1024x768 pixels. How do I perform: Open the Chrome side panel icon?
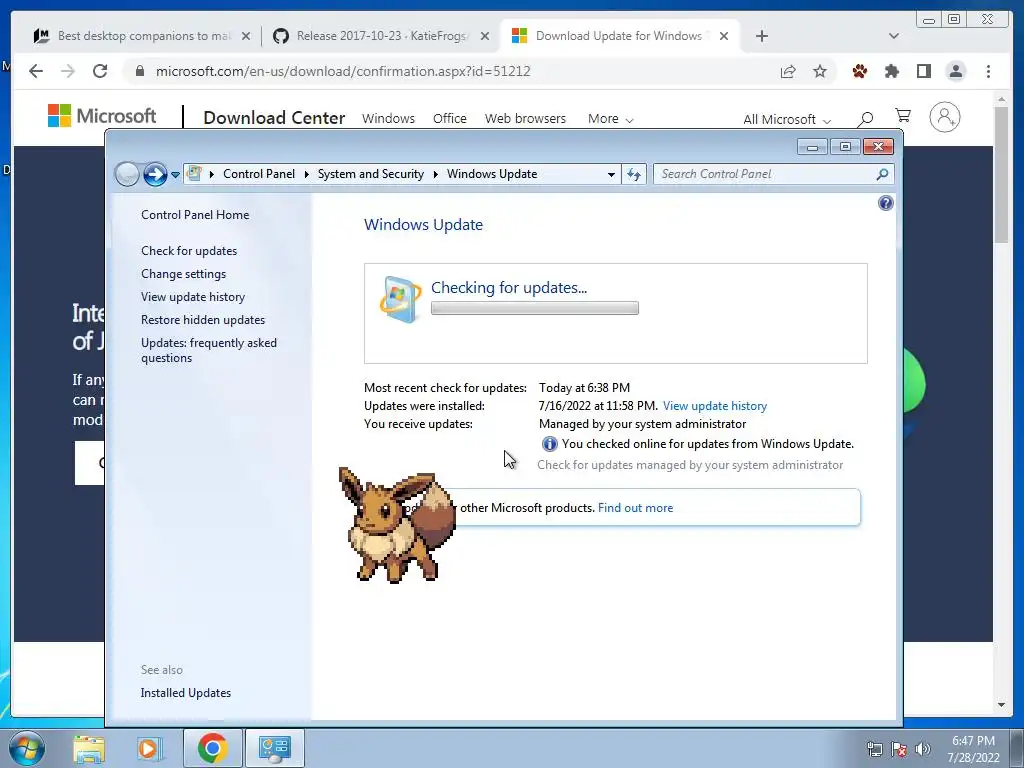click(x=923, y=71)
